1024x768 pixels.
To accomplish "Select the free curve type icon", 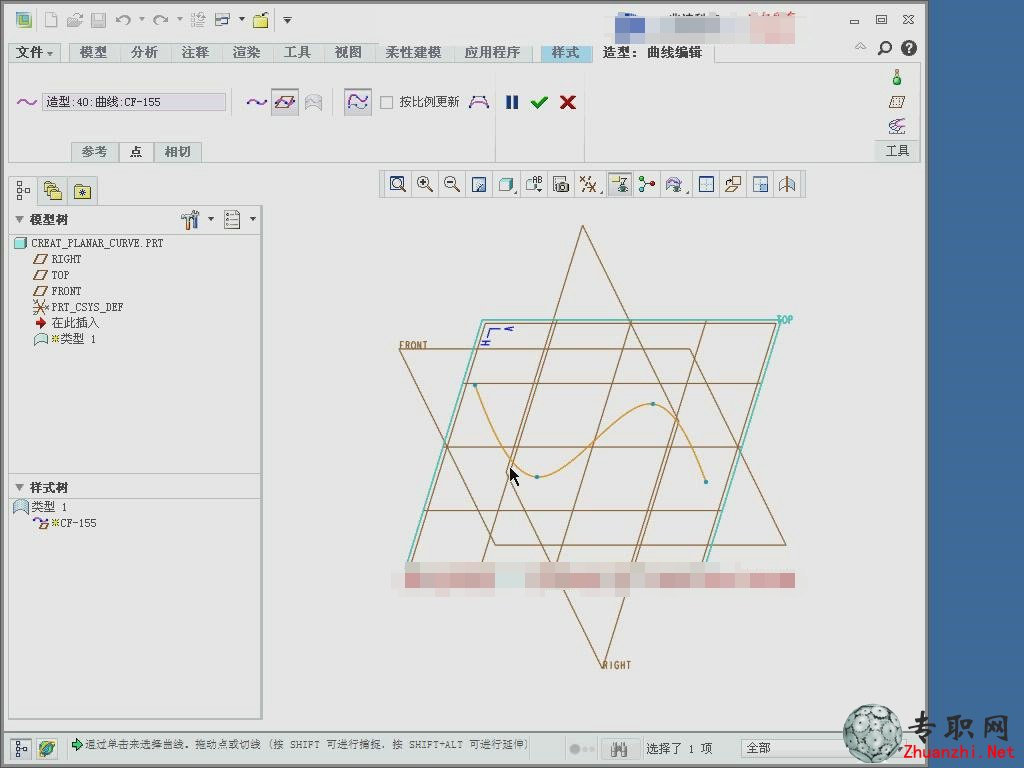I will click(257, 102).
